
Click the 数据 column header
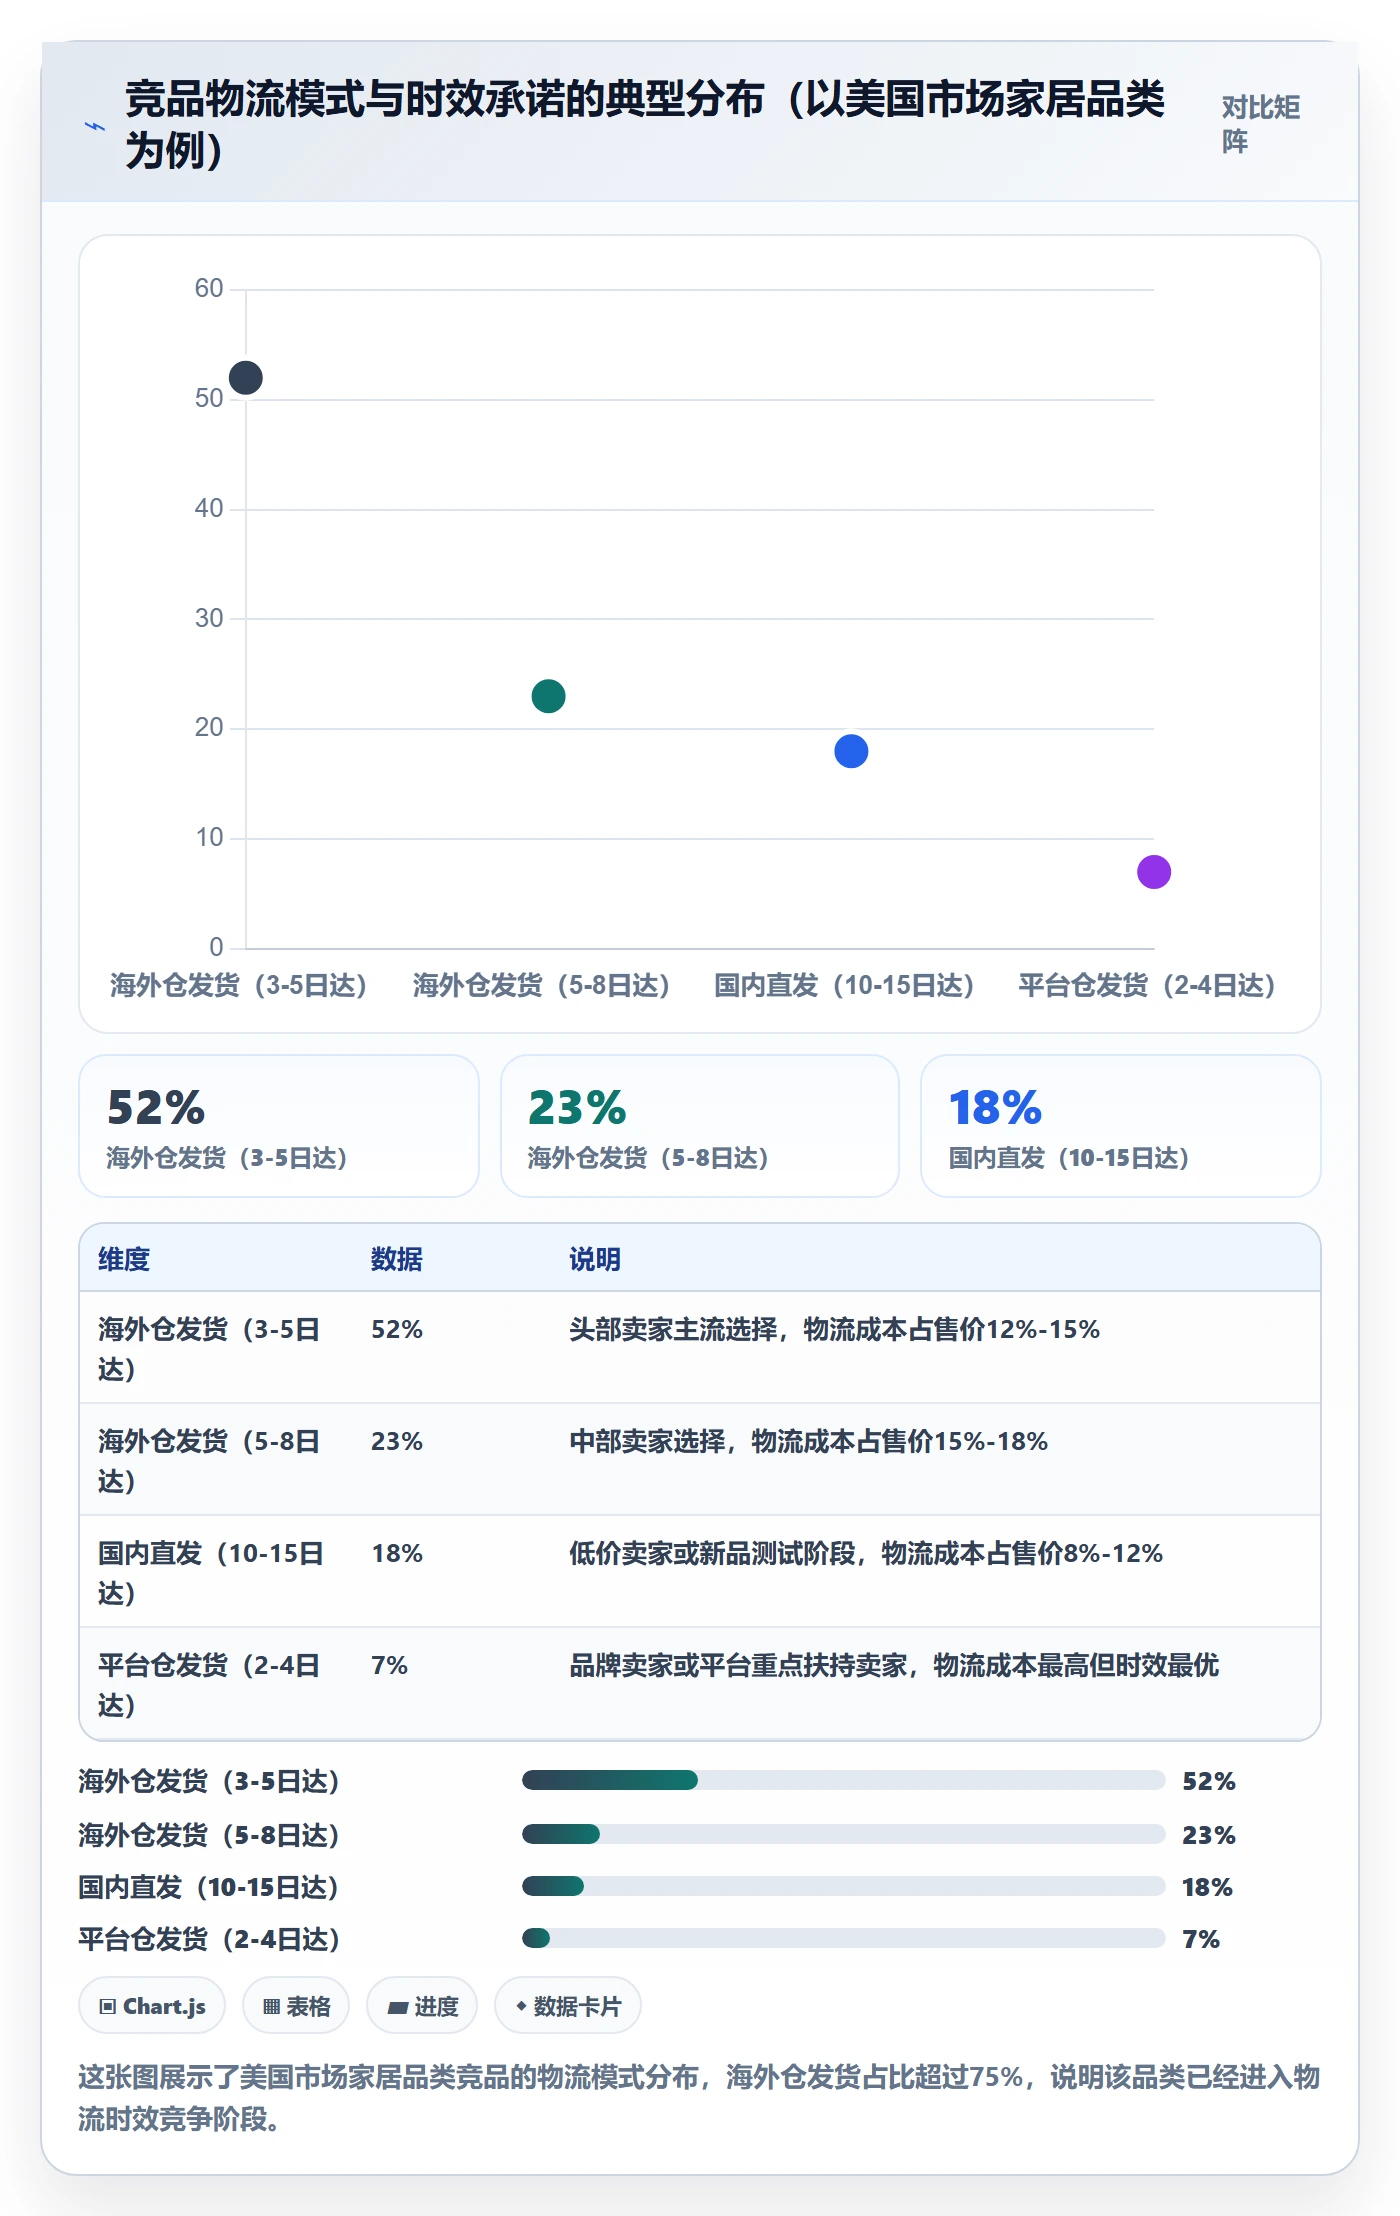pos(397,1259)
